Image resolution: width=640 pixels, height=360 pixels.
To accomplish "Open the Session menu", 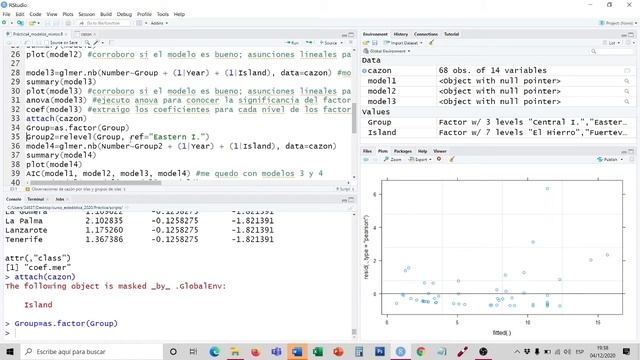I will [87, 14].
